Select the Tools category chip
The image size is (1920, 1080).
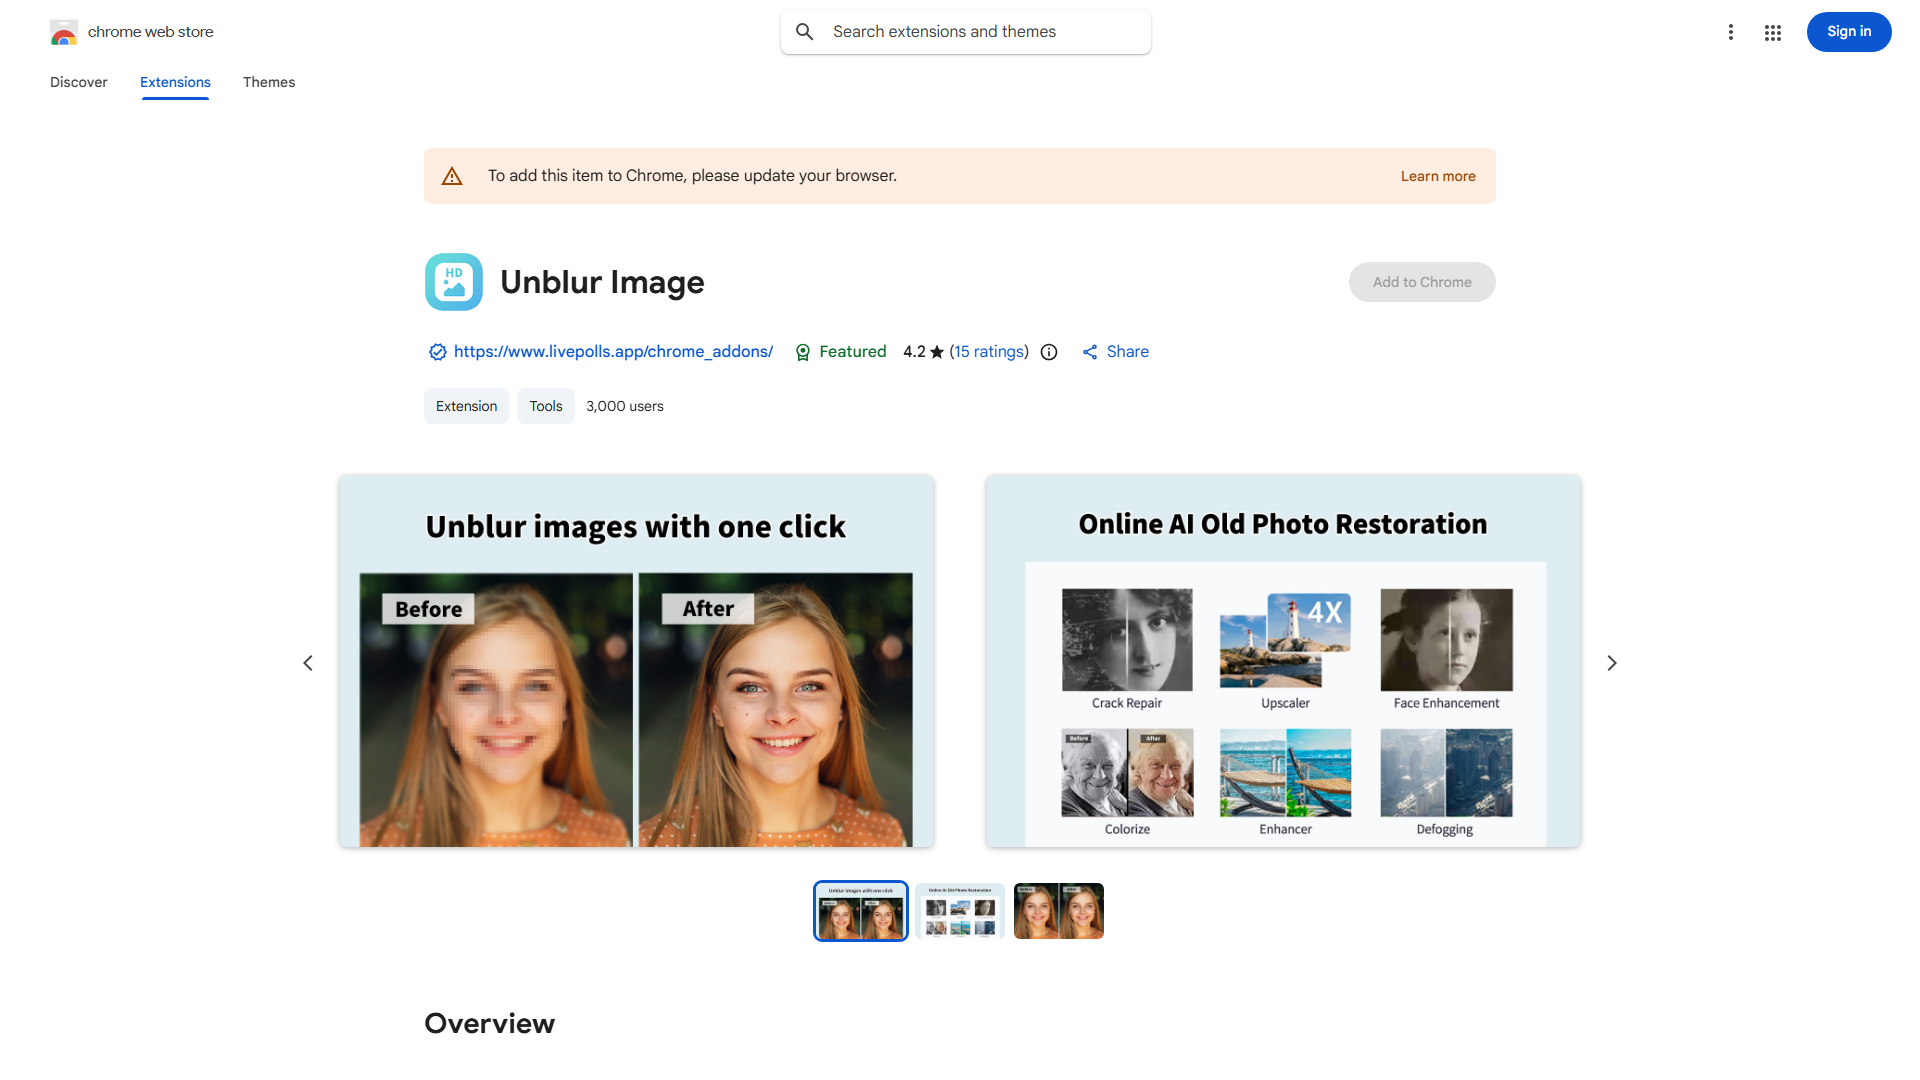[x=545, y=406]
